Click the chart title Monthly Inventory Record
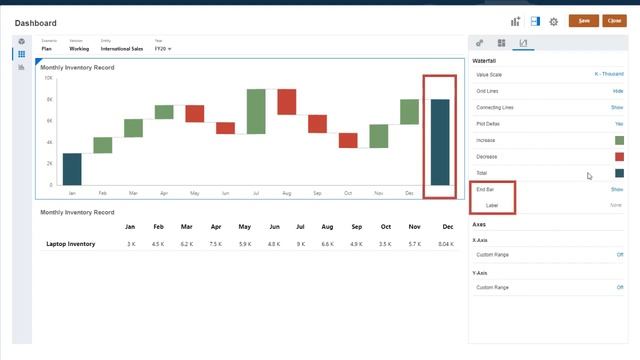The width and height of the screenshot is (640, 360). (x=77, y=67)
